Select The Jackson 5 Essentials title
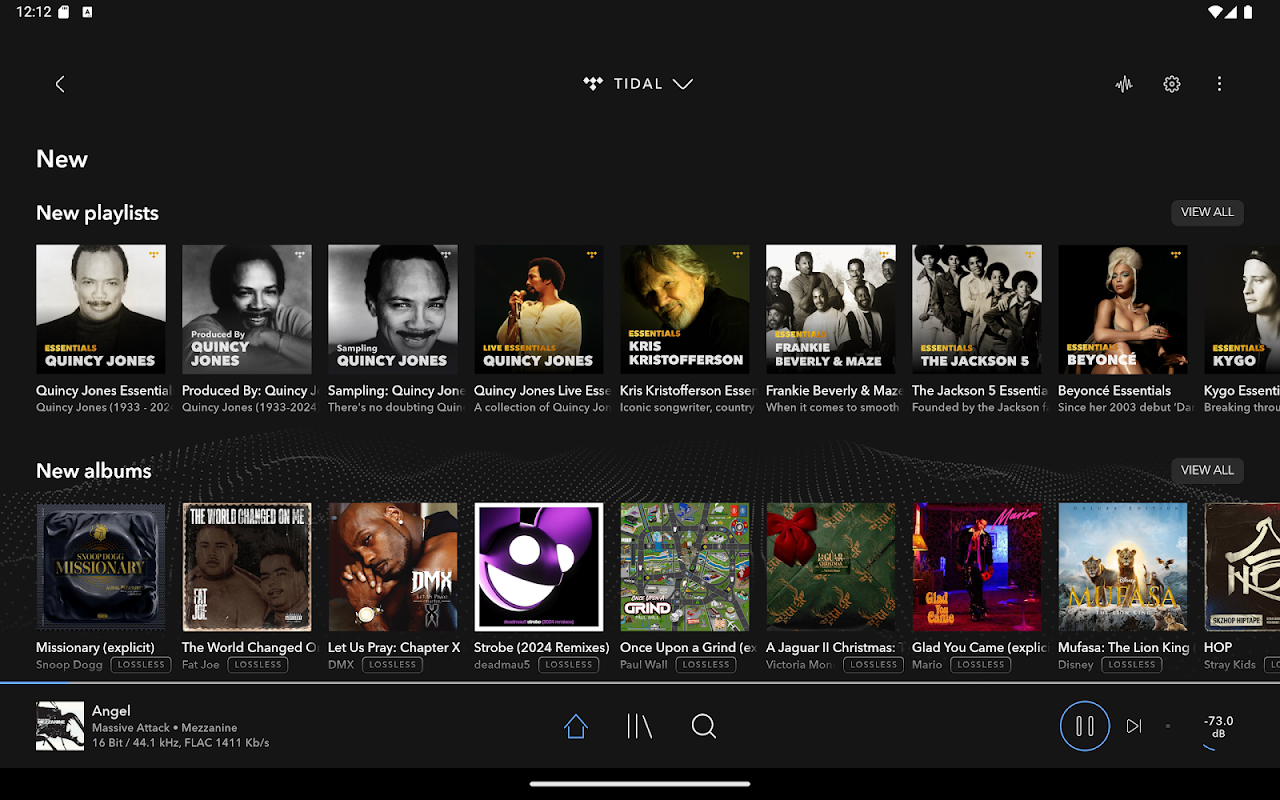This screenshot has height=800, width=1280. point(978,391)
